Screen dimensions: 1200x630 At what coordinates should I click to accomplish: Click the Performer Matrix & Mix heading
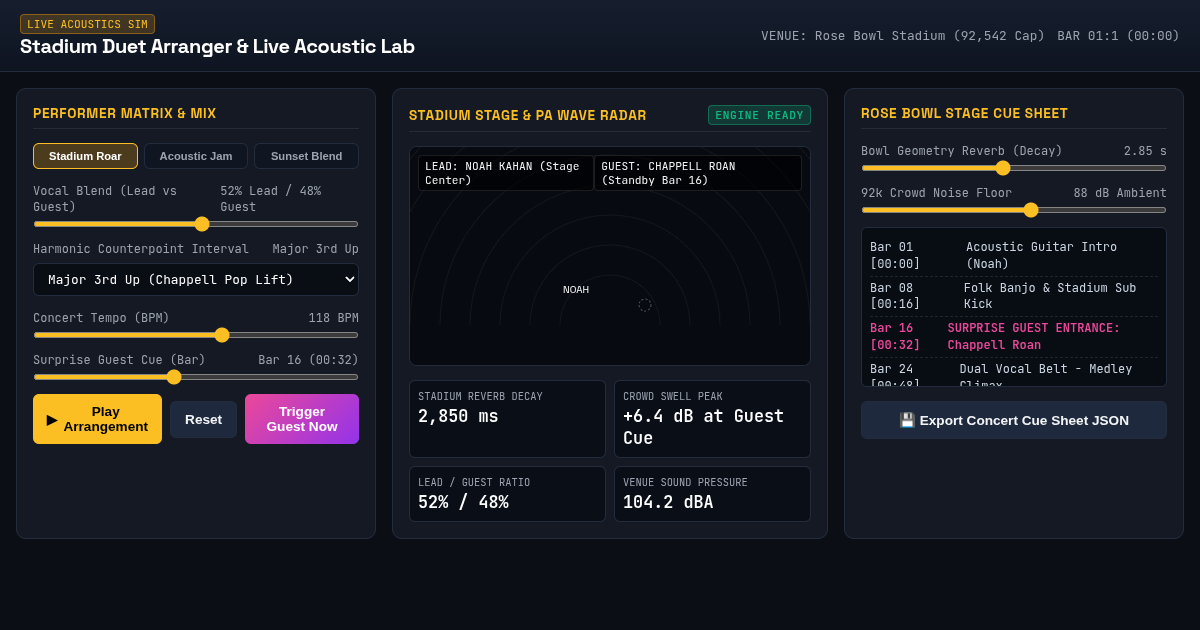[124, 113]
